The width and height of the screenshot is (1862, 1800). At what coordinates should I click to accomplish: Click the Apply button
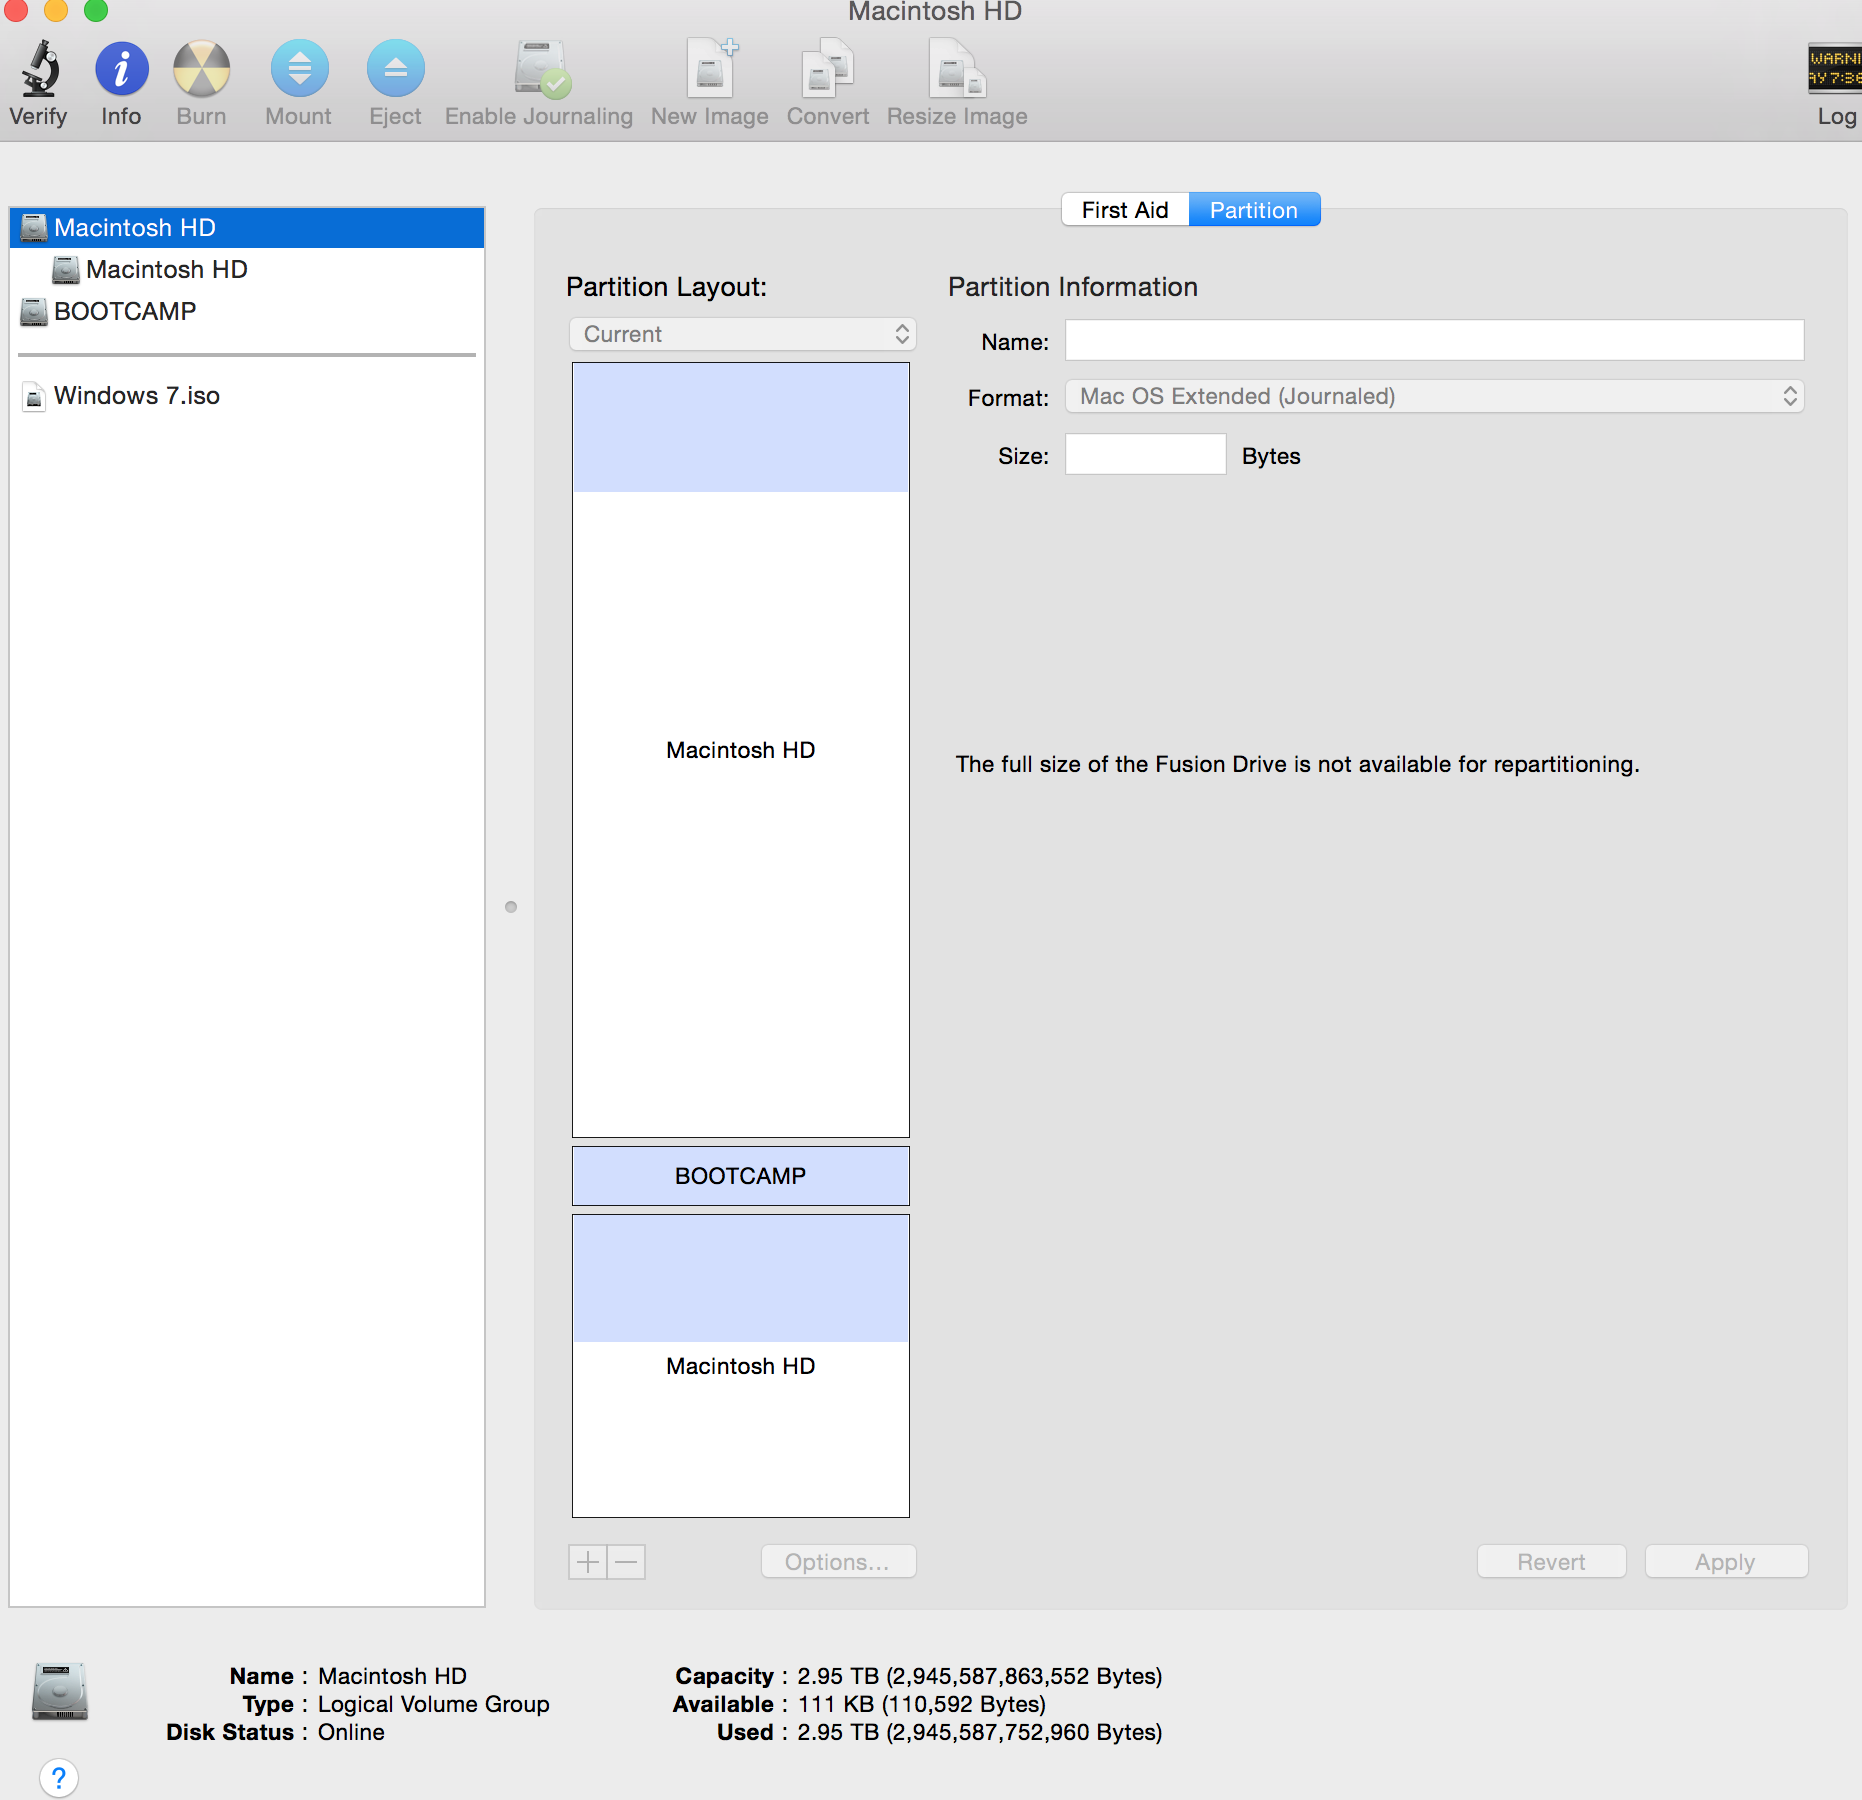pos(1726,1562)
